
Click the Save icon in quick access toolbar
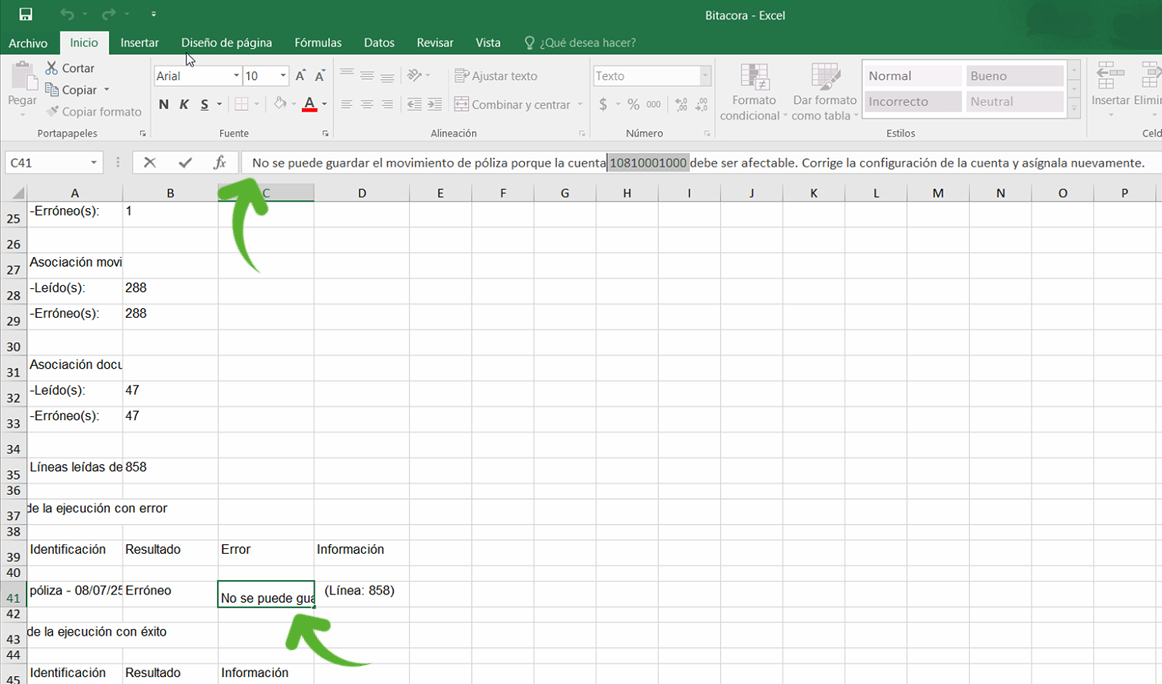pyautogui.click(x=26, y=14)
